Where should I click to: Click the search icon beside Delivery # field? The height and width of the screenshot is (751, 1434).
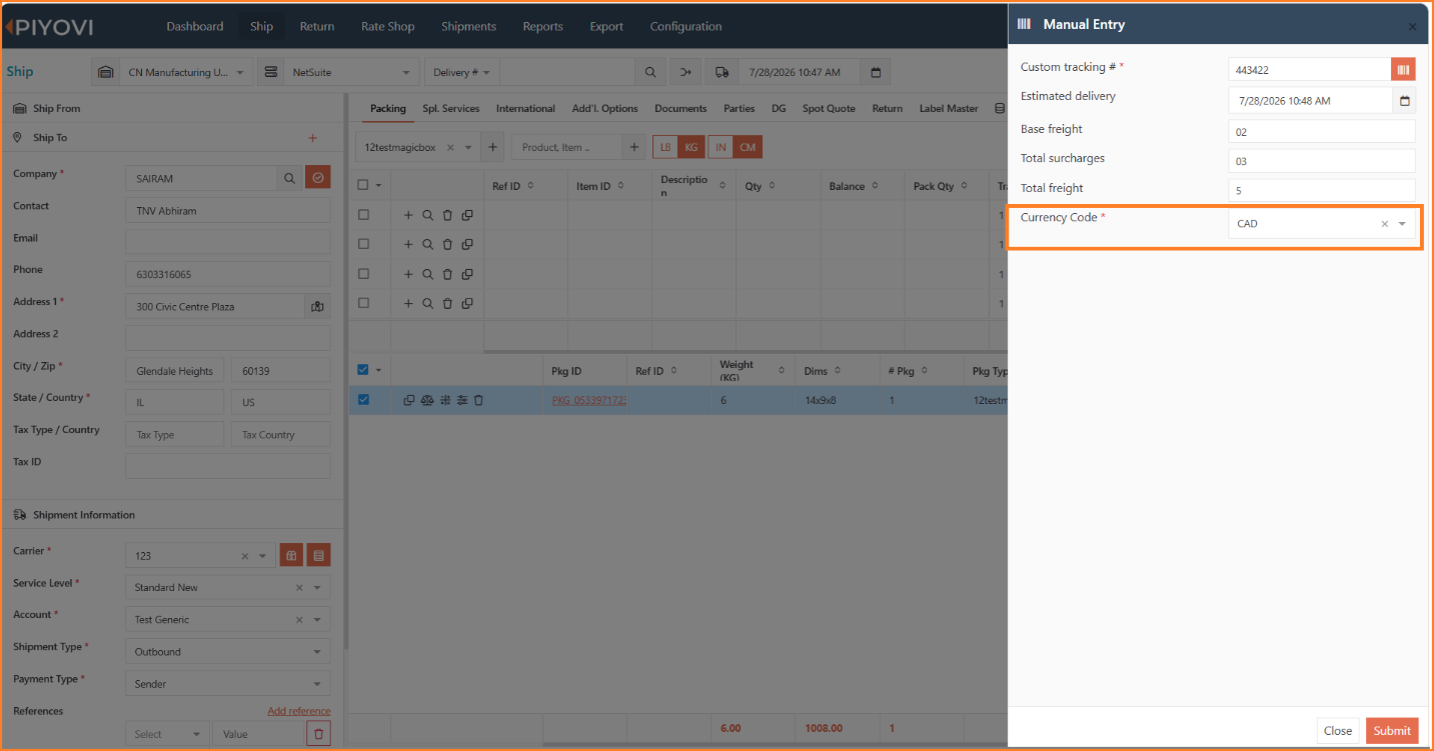(x=650, y=72)
